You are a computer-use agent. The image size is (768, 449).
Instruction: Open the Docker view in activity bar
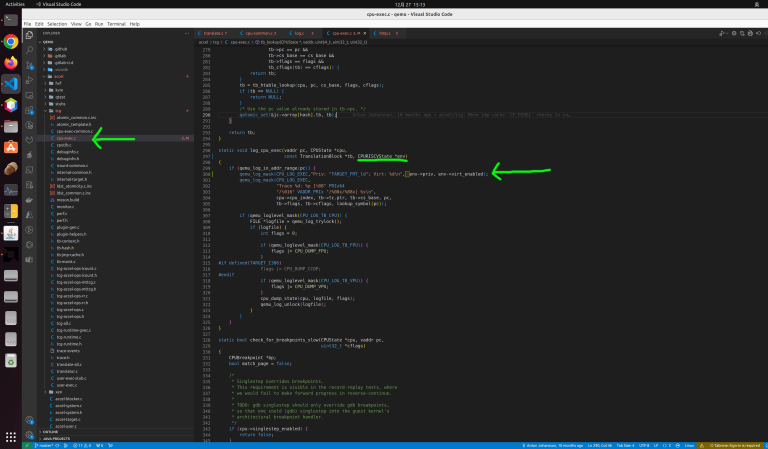tap(29, 200)
